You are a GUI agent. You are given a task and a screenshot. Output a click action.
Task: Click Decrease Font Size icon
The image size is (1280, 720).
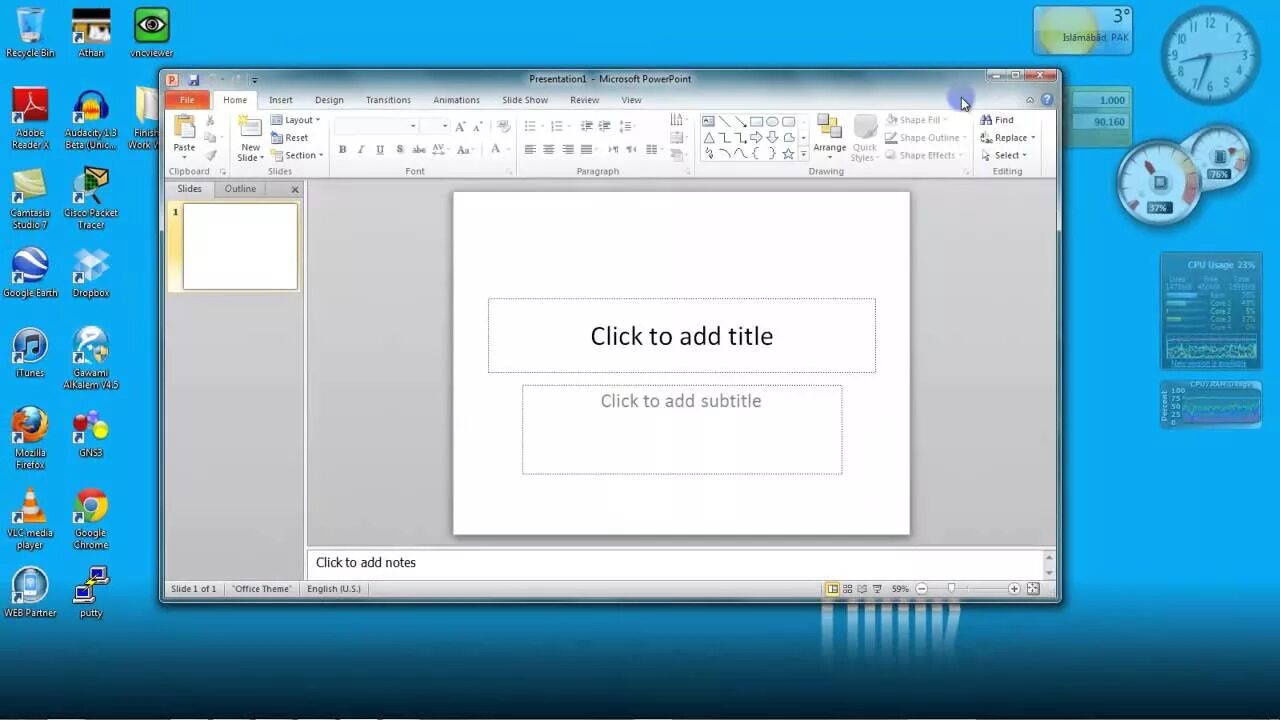(477, 126)
